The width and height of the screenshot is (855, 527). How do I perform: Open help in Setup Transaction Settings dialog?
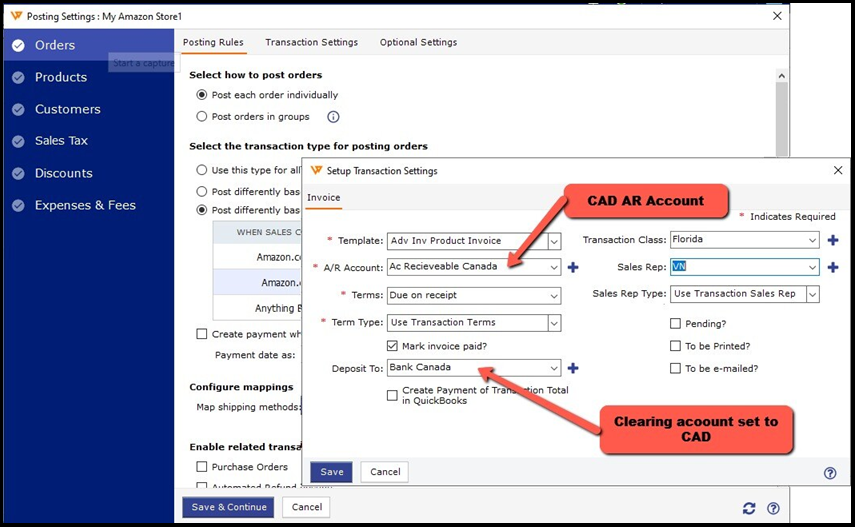tap(830, 473)
